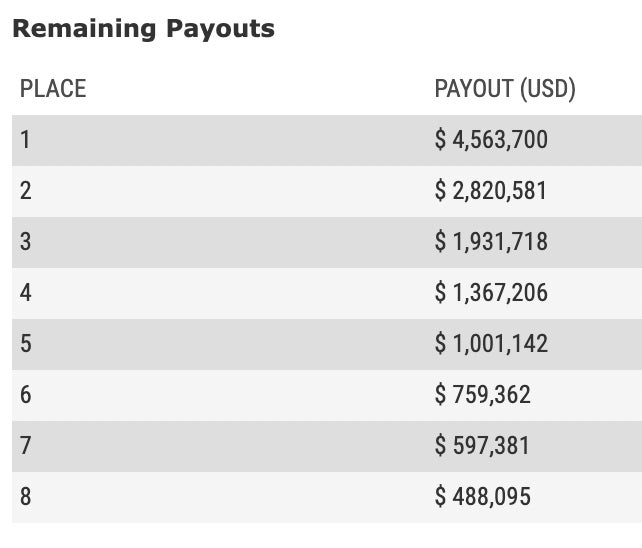This screenshot has height=548, width=642.
Task: Click the $ 759,362 payout amount
Action: (482, 395)
